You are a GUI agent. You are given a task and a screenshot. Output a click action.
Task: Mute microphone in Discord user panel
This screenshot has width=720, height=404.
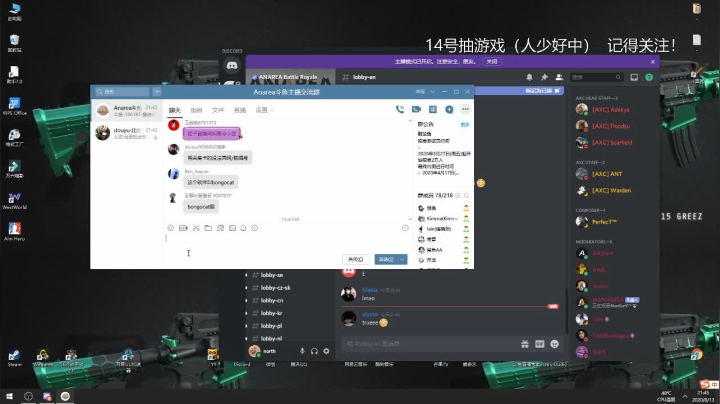click(302, 351)
